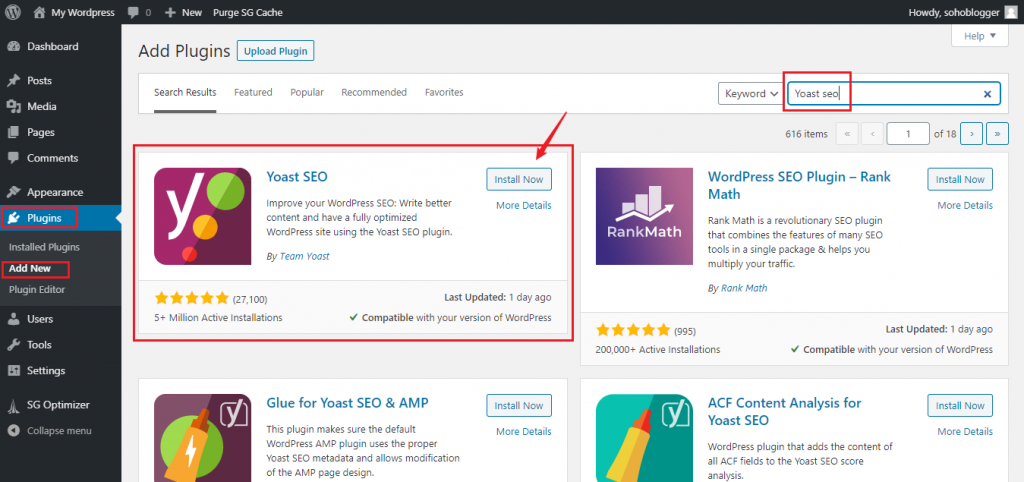The width and height of the screenshot is (1024, 482).
Task: Open the Keyword search type dropdown
Action: (x=749, y=94)
